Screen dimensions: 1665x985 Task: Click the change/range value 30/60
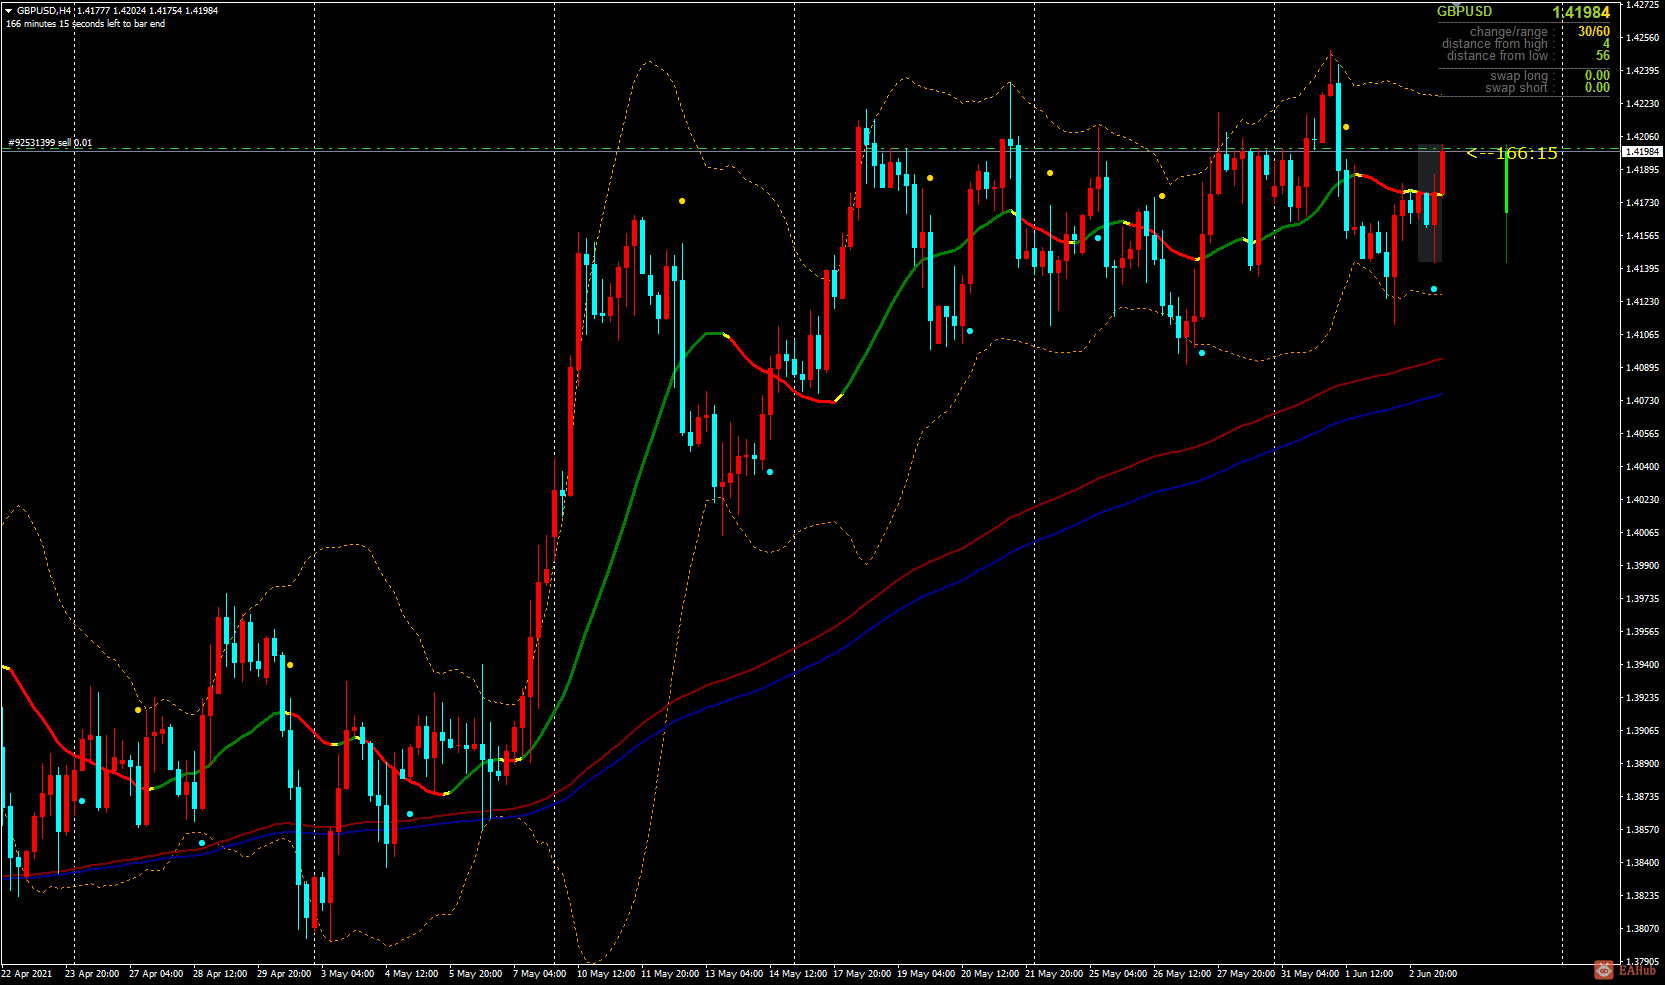click(x=1594, y=31)
